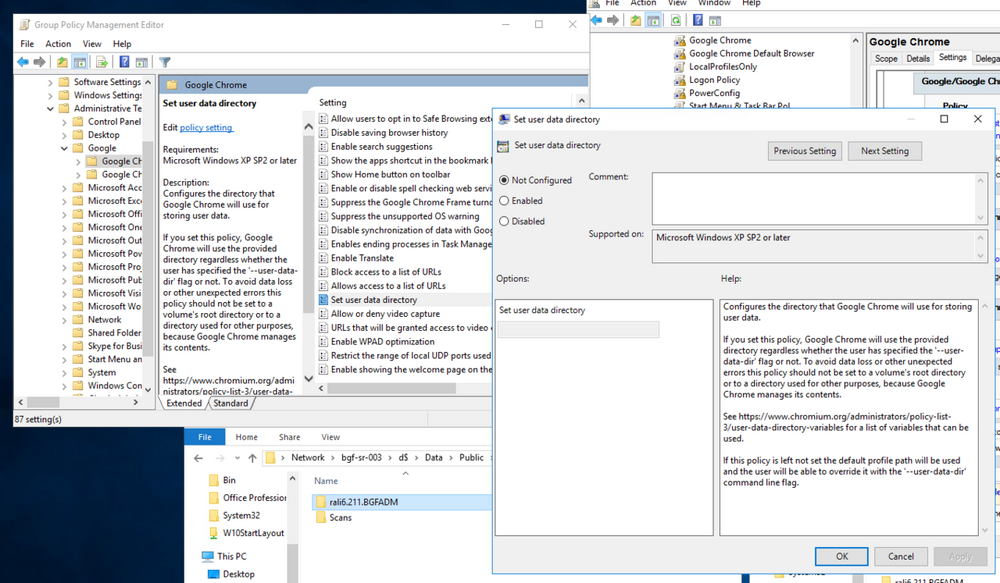Click Back arrow in Group Policy Management Editor toolbar
The height and width of the screenshot is (583, 1000).
pos(23,62)
